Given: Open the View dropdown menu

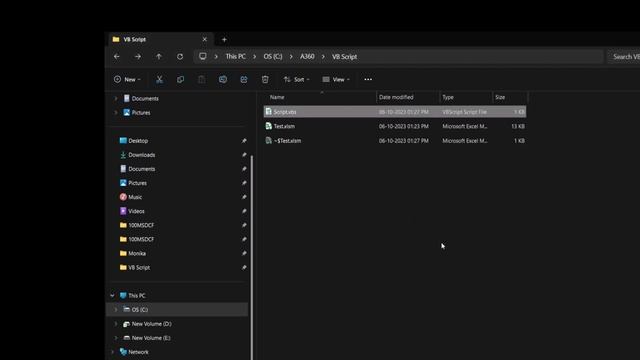Looking at the screenshot, I should tap(336, 80).
